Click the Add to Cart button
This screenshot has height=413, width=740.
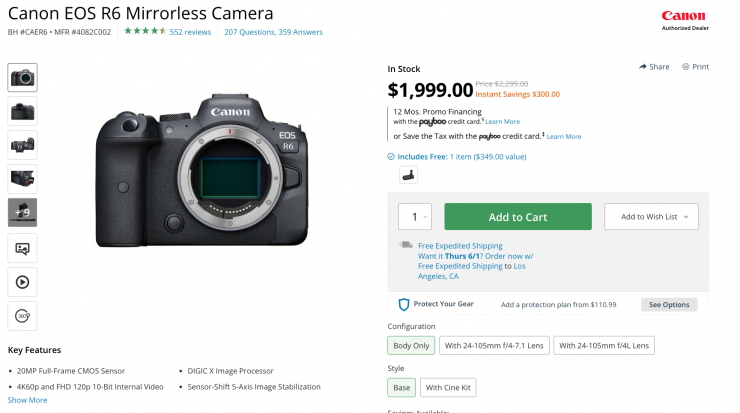pos(517,217)
